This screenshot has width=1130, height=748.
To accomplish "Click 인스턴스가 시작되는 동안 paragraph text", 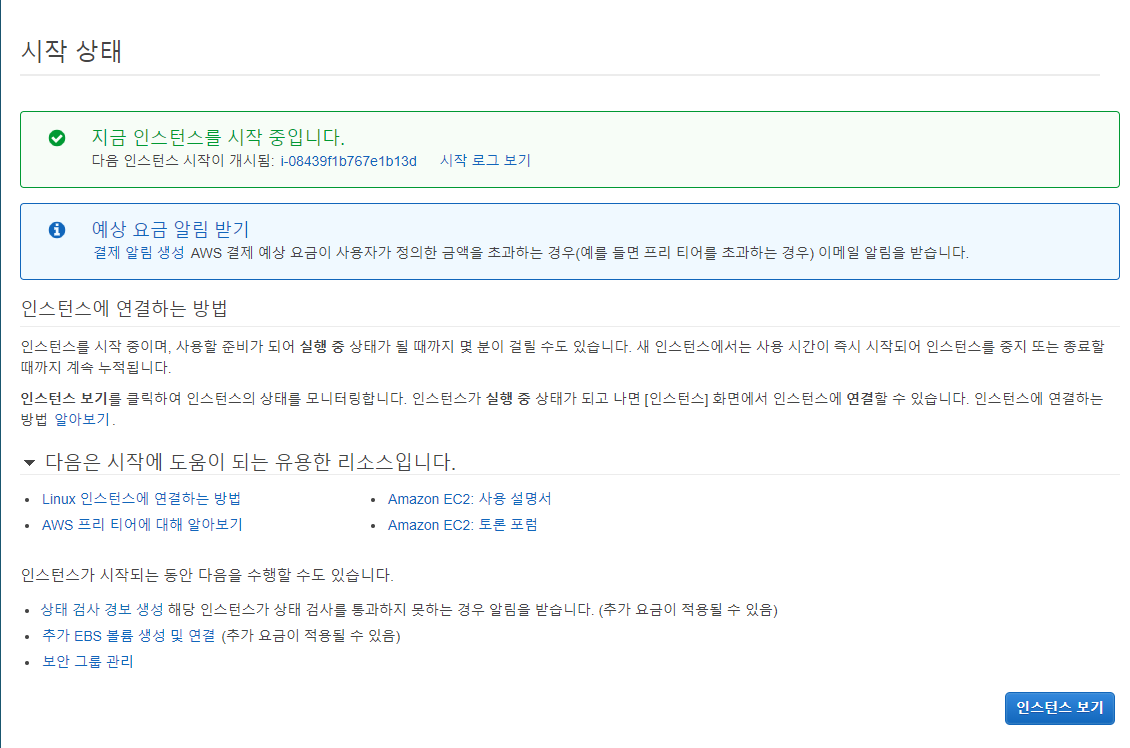I will [207, 575].
